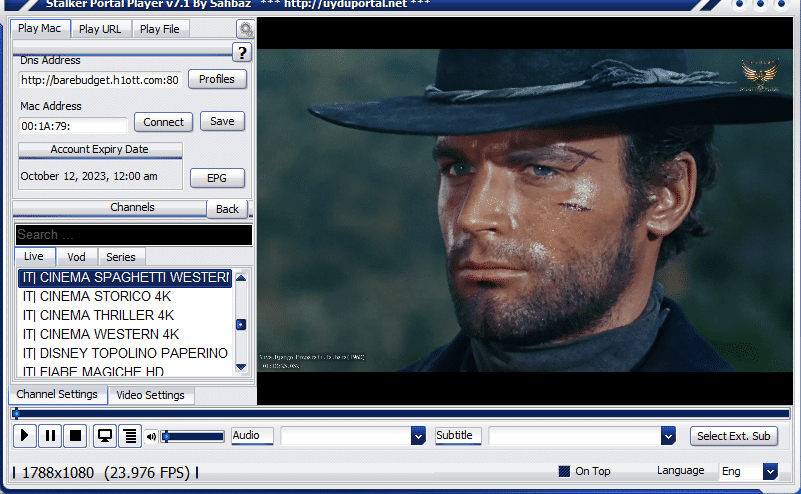Click the Channels header bar
The image size is (801, 494).
pos(109,207)
